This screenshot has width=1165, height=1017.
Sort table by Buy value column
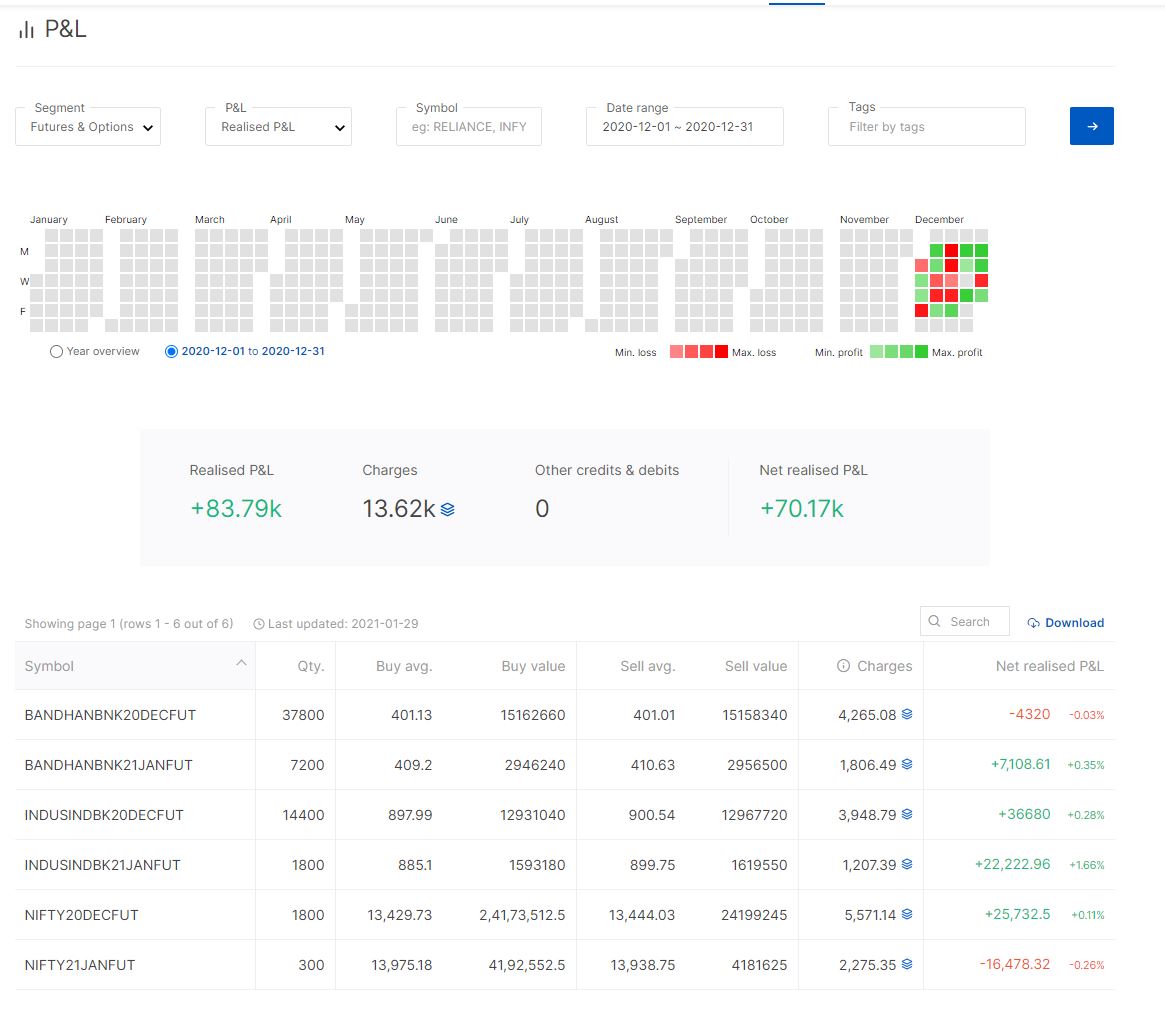pyautogui.click(x=533, y=666)
